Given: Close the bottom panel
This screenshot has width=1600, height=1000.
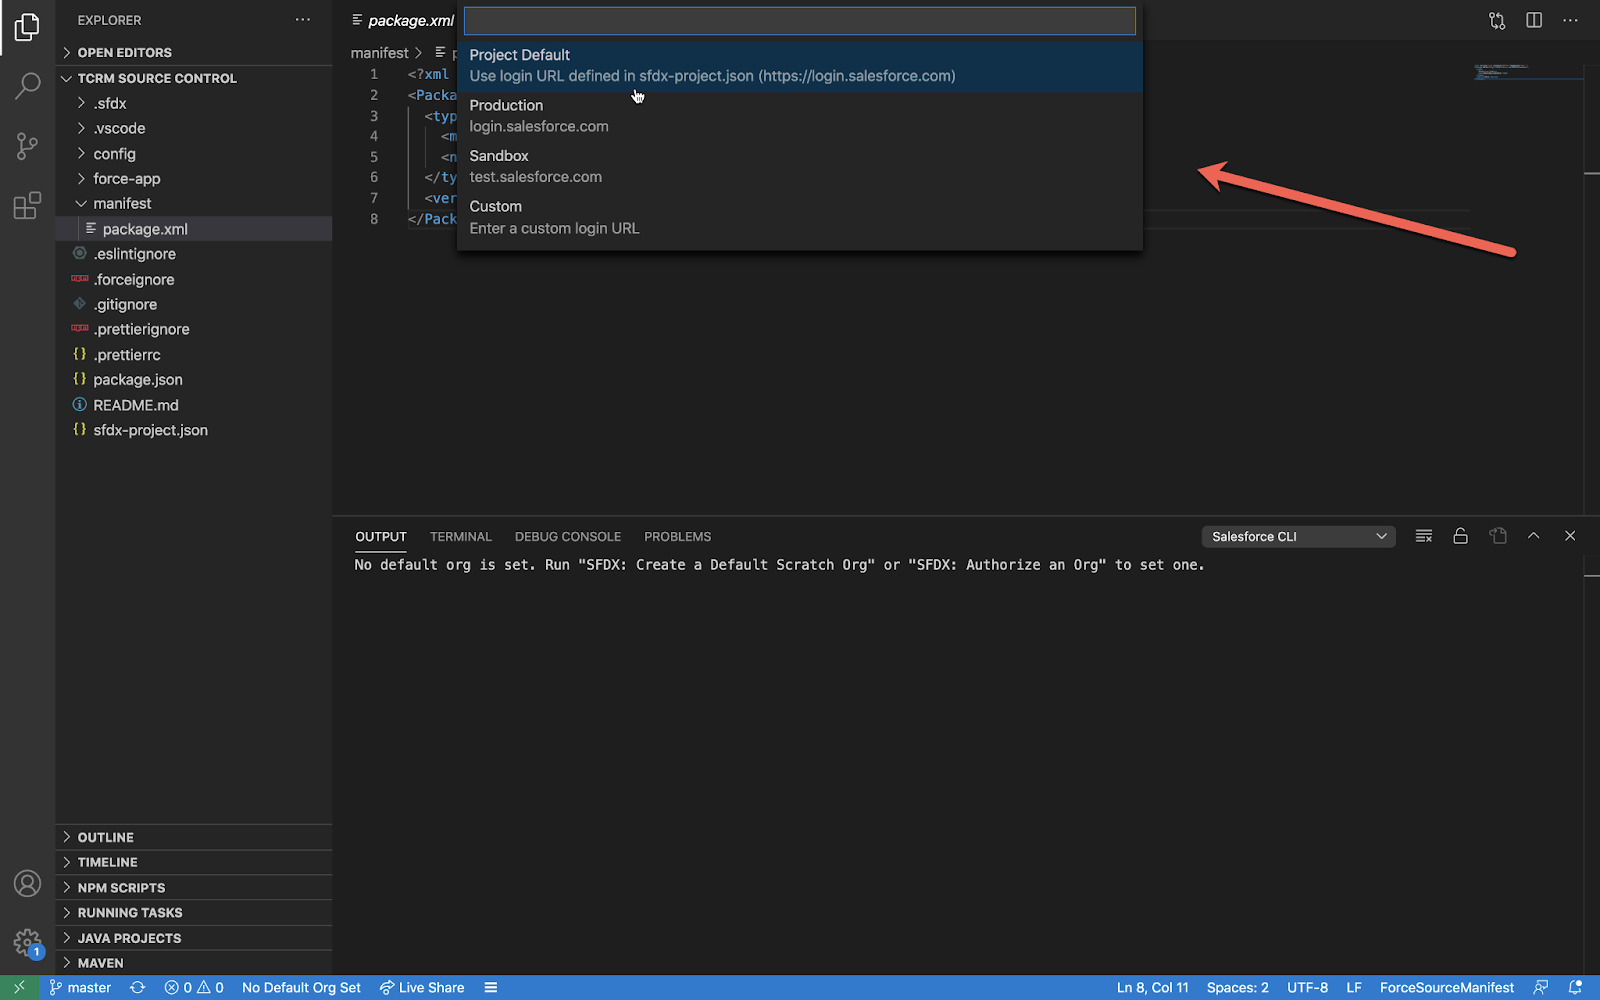Looking at the screenshot, I should [x=1570, y=536].
